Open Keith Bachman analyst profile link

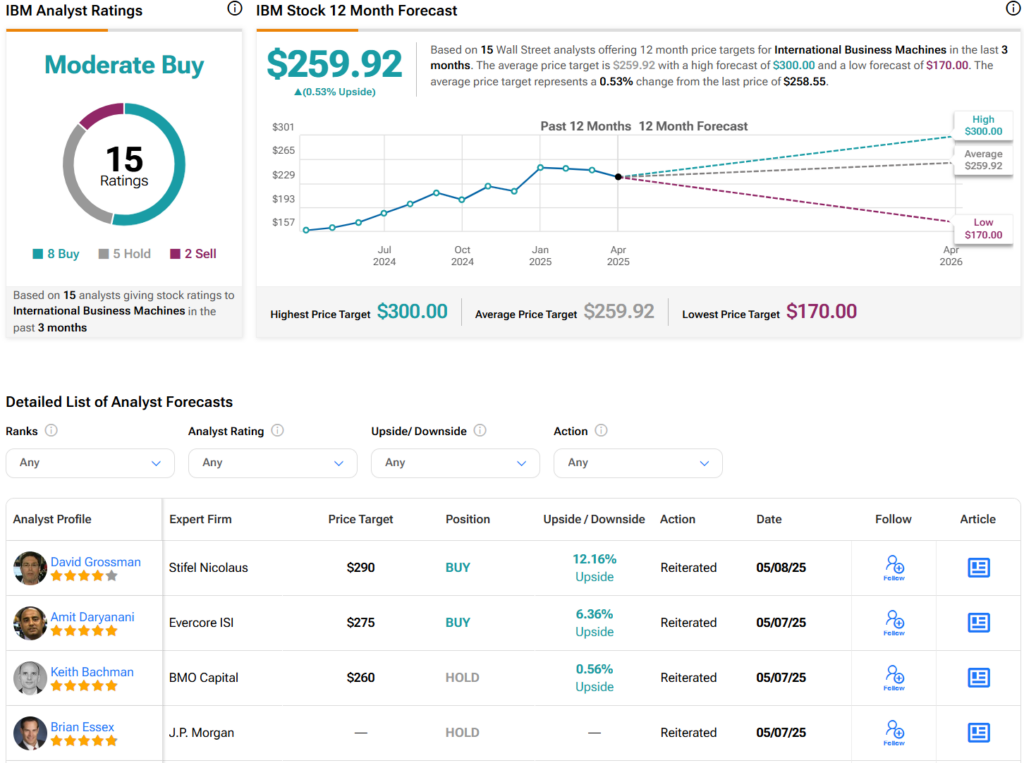pyautogui.click(x=92, y=671)
